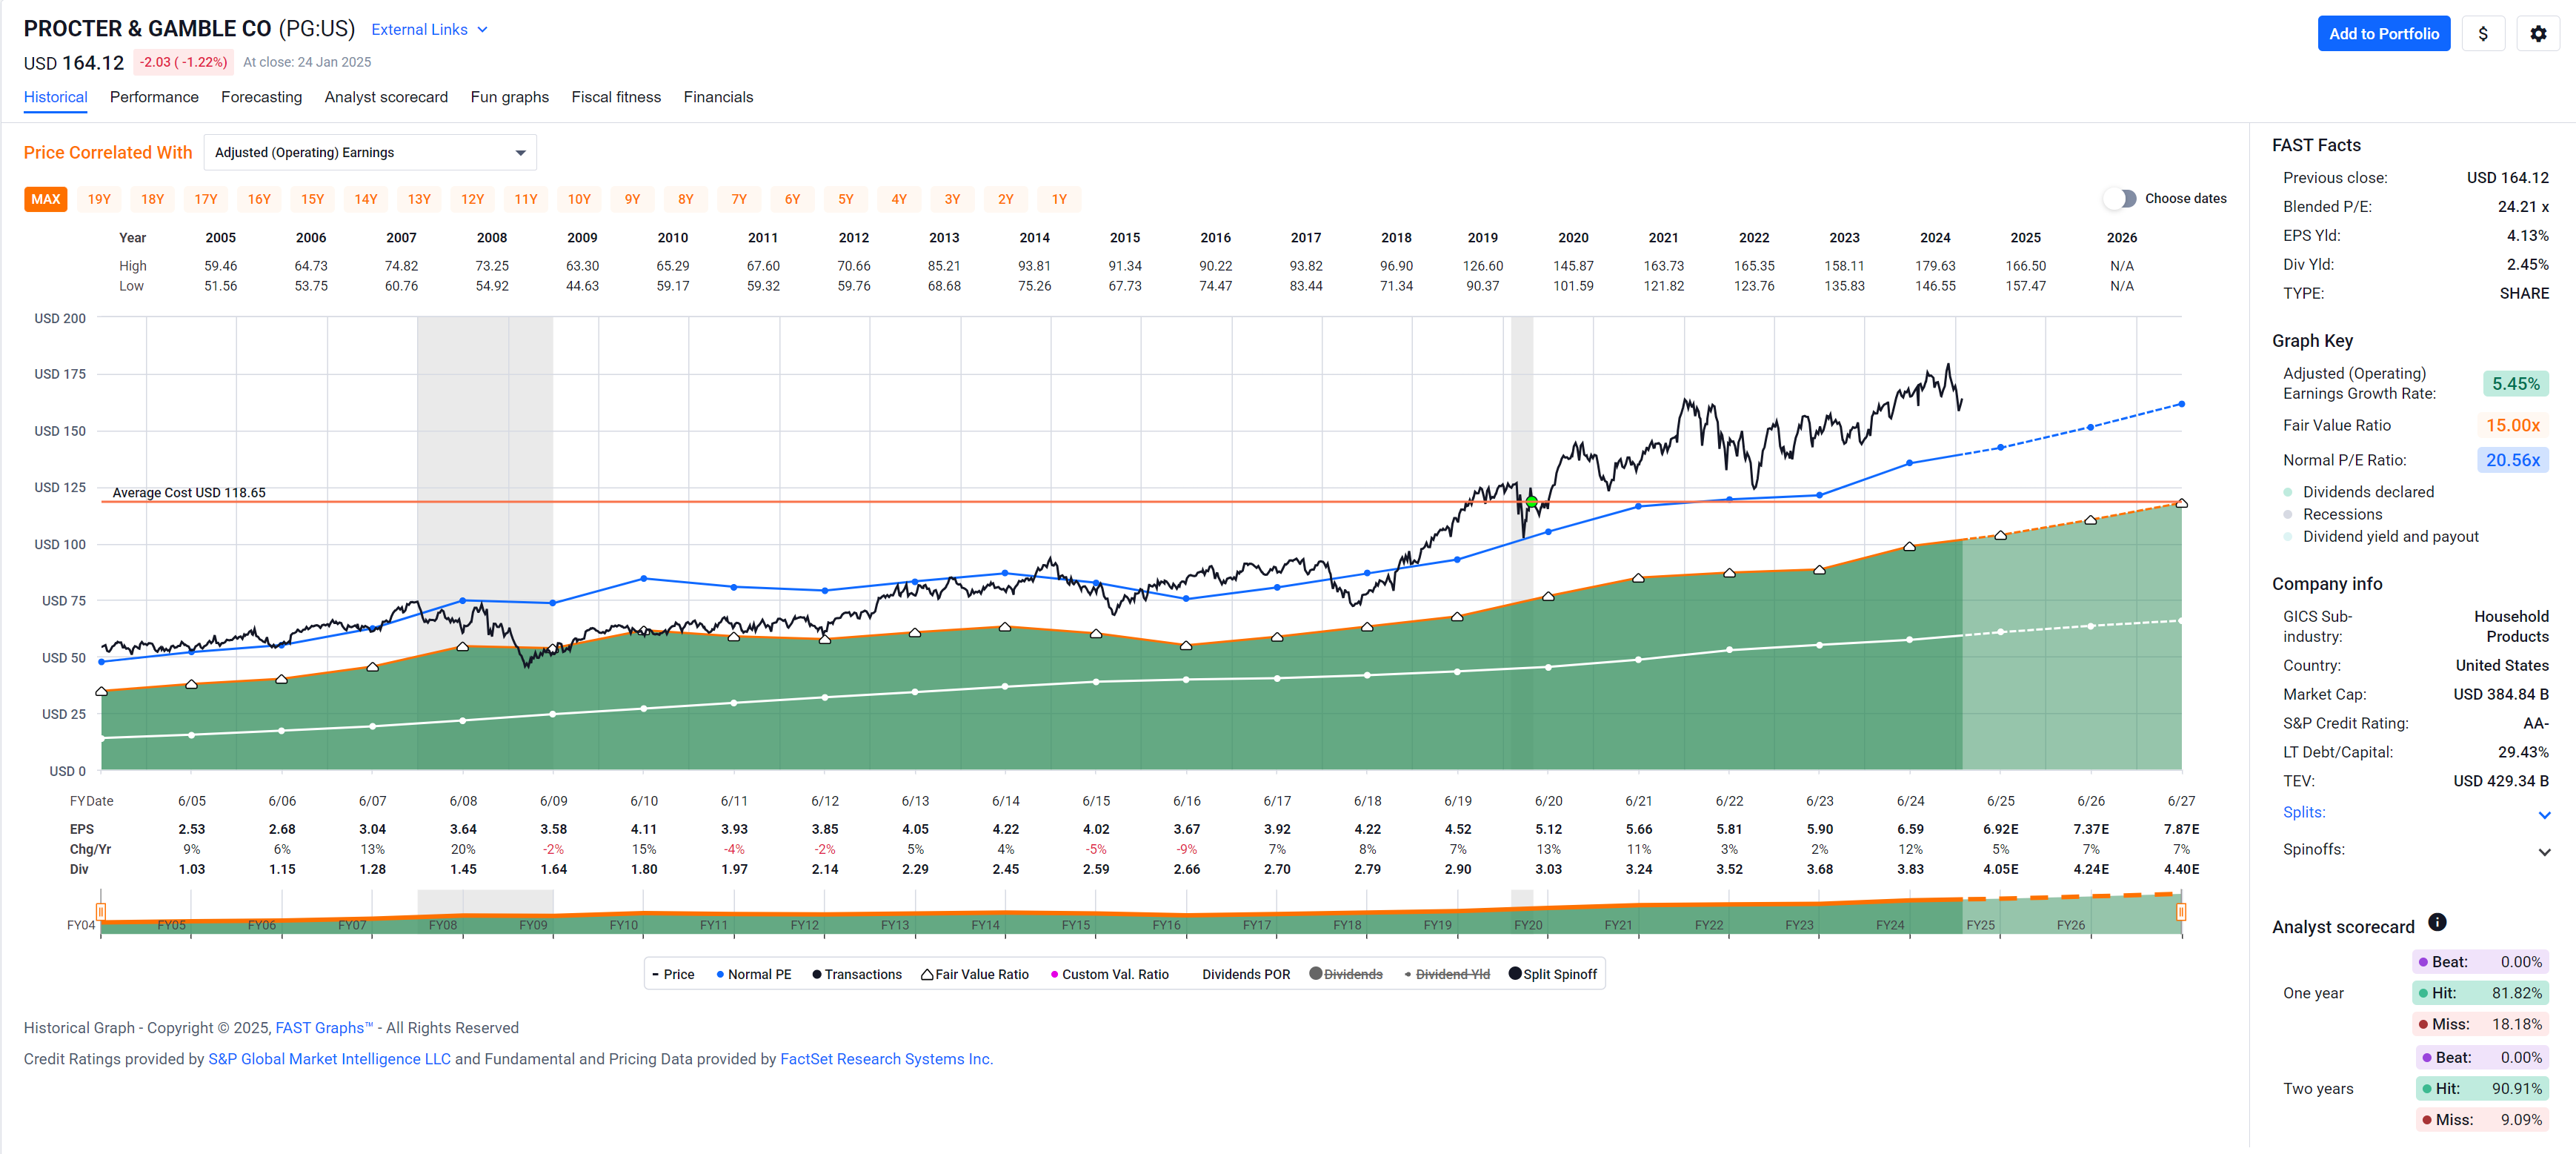Click the 2024 high value 179.63
This screenshot has width=2576, height=1154.
(1935, 266)
